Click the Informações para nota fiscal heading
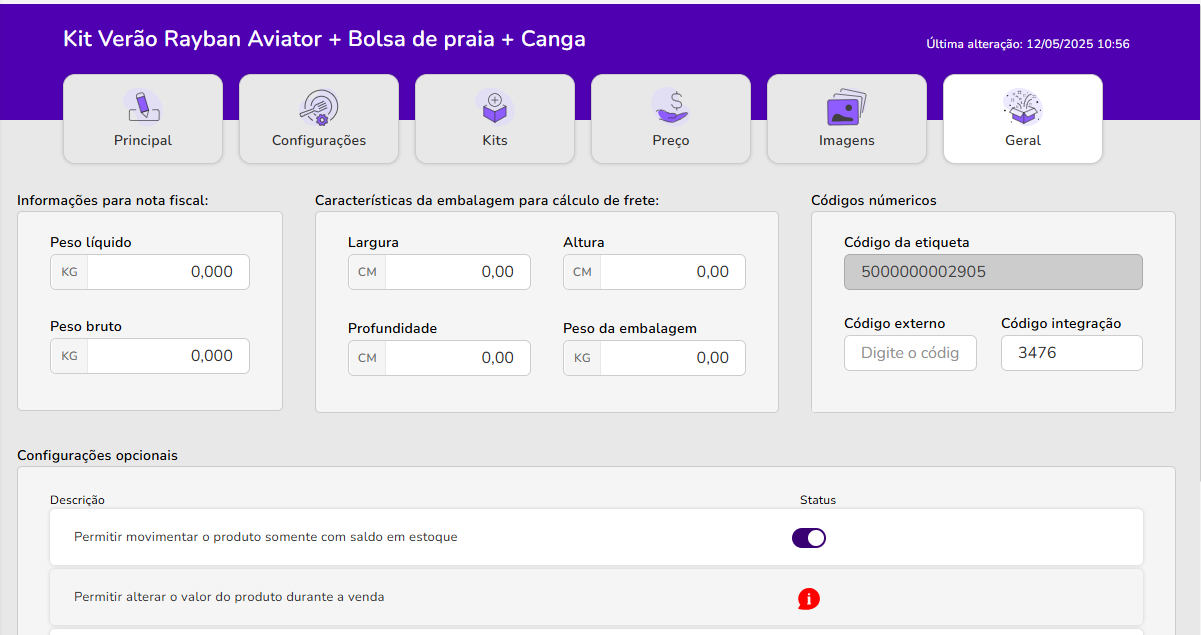Image resolution: width=1201 pixels, height=635 pixels. [x=113, y=200]
